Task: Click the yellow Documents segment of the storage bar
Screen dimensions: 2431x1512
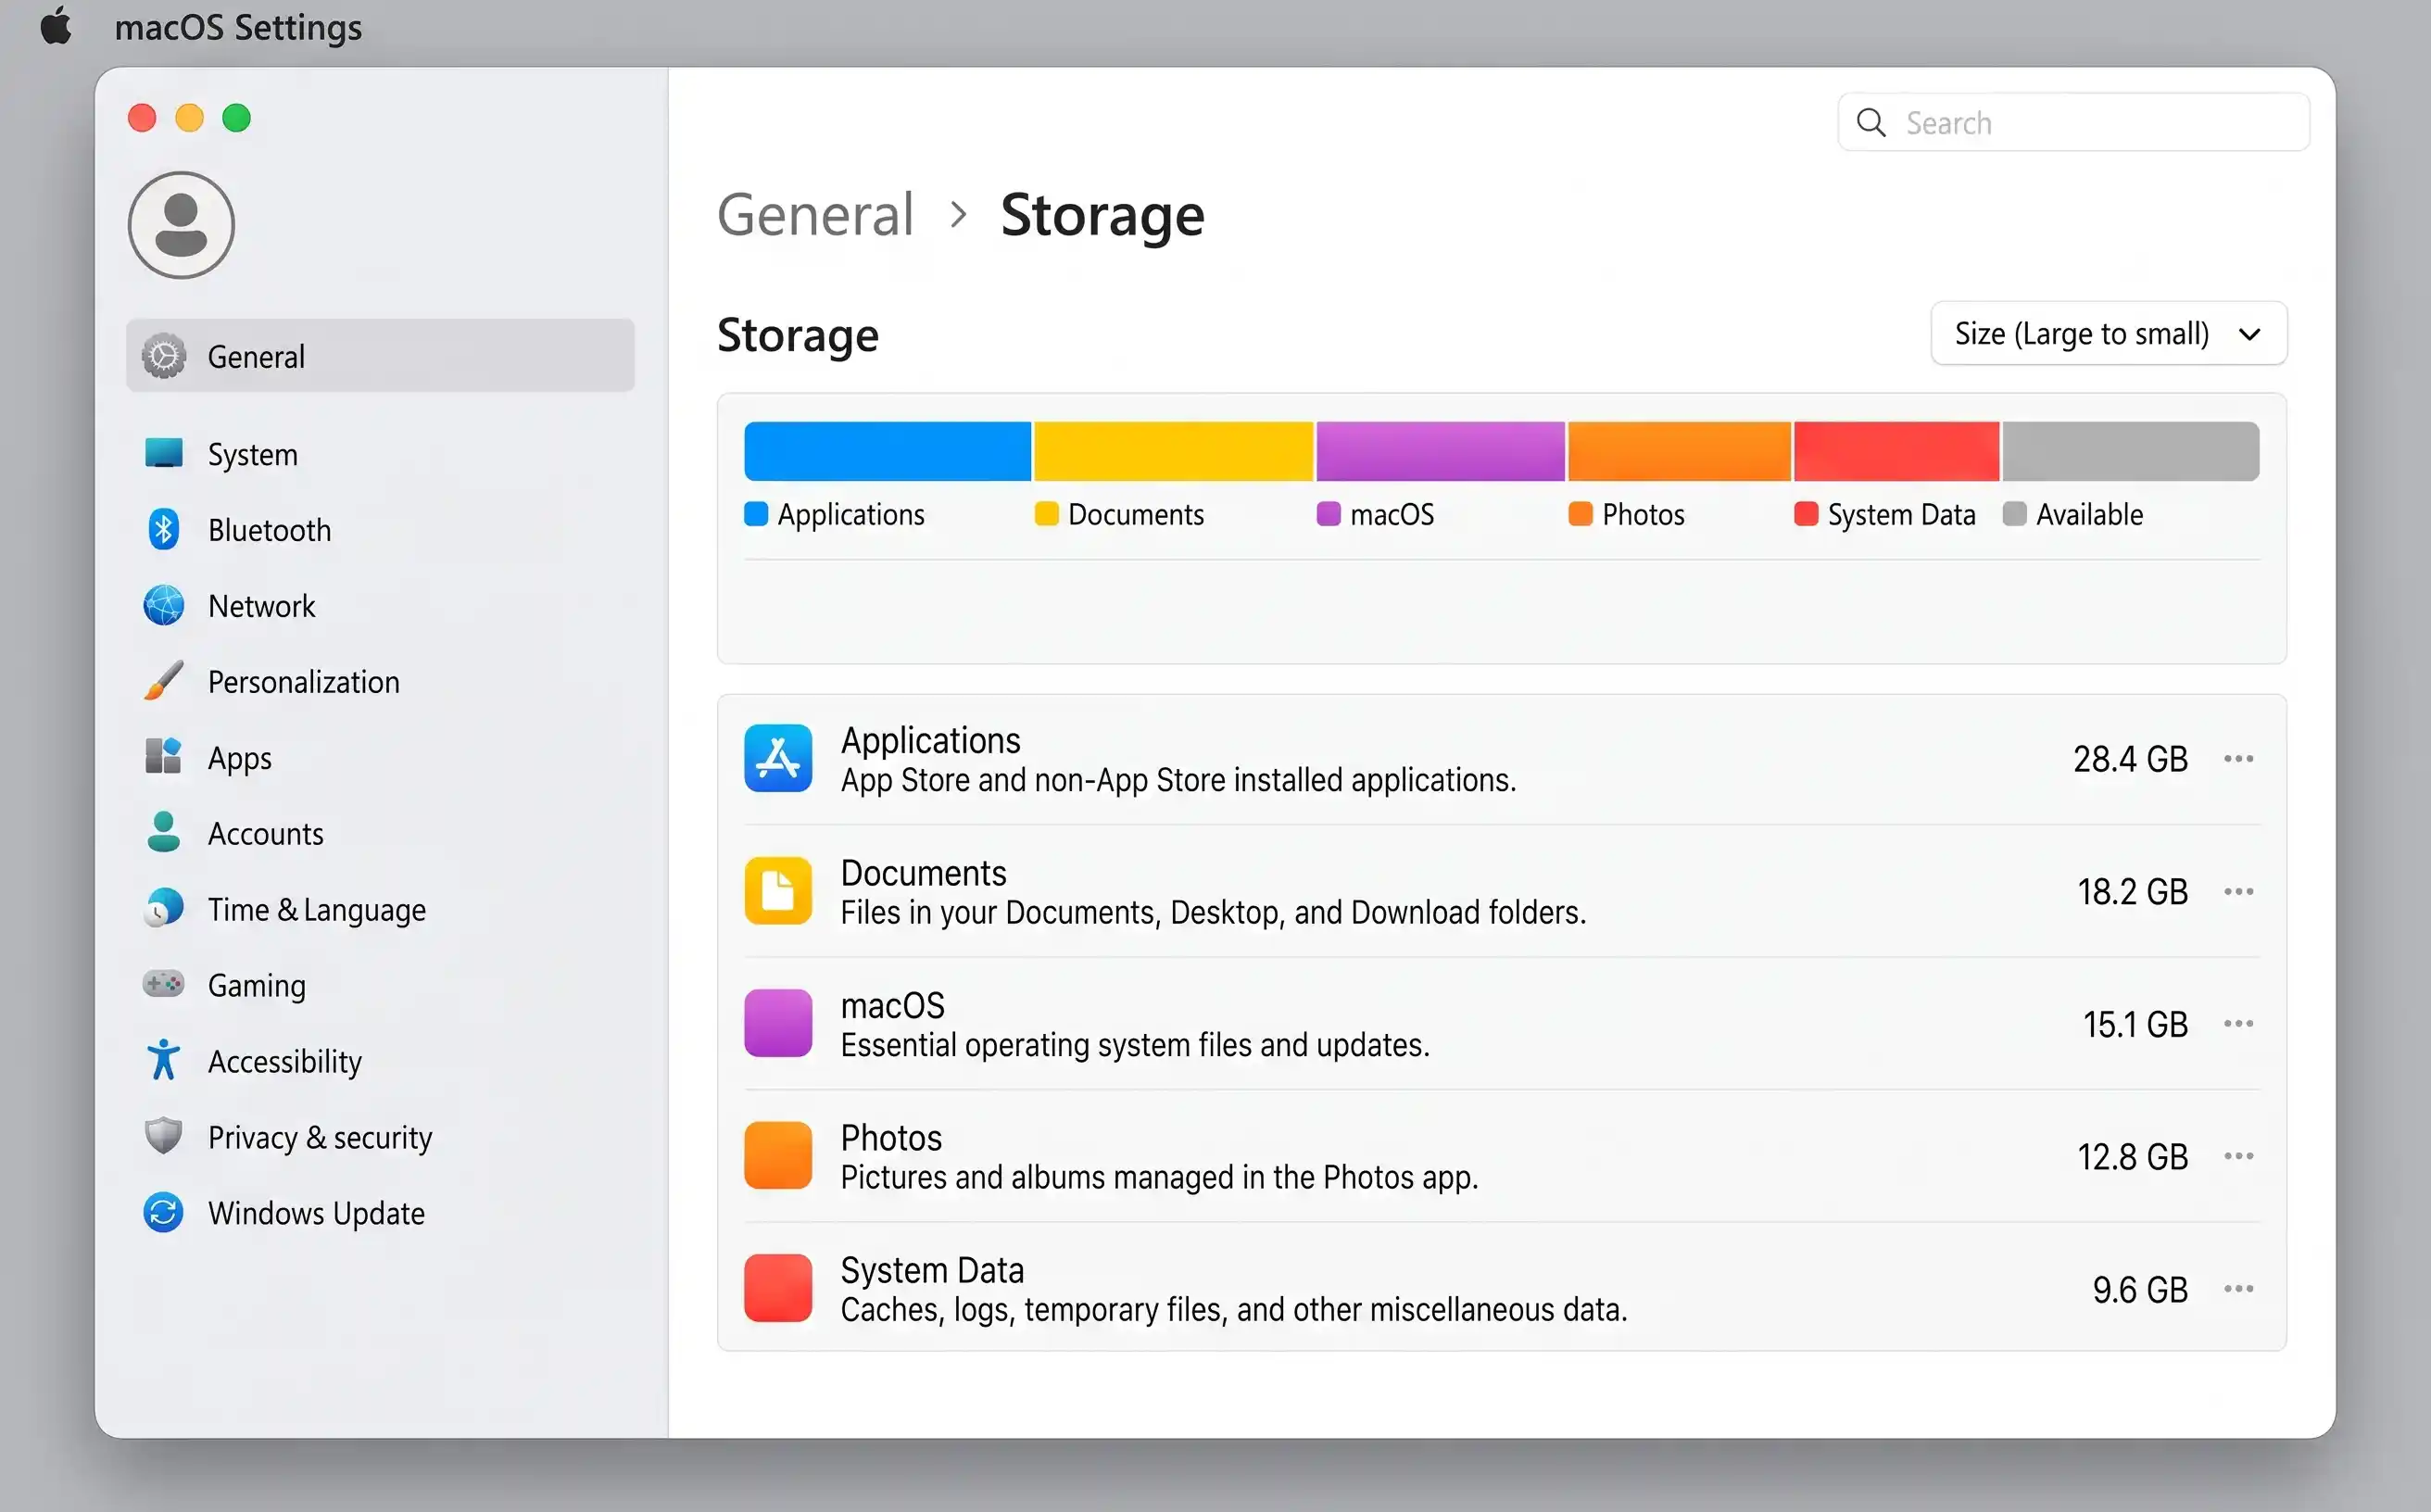Action: coord(1173,451)
